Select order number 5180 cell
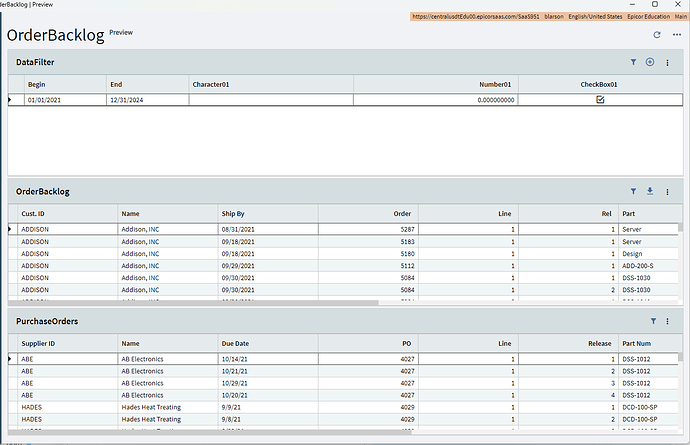The image size is (690, 445). point(368,254)
